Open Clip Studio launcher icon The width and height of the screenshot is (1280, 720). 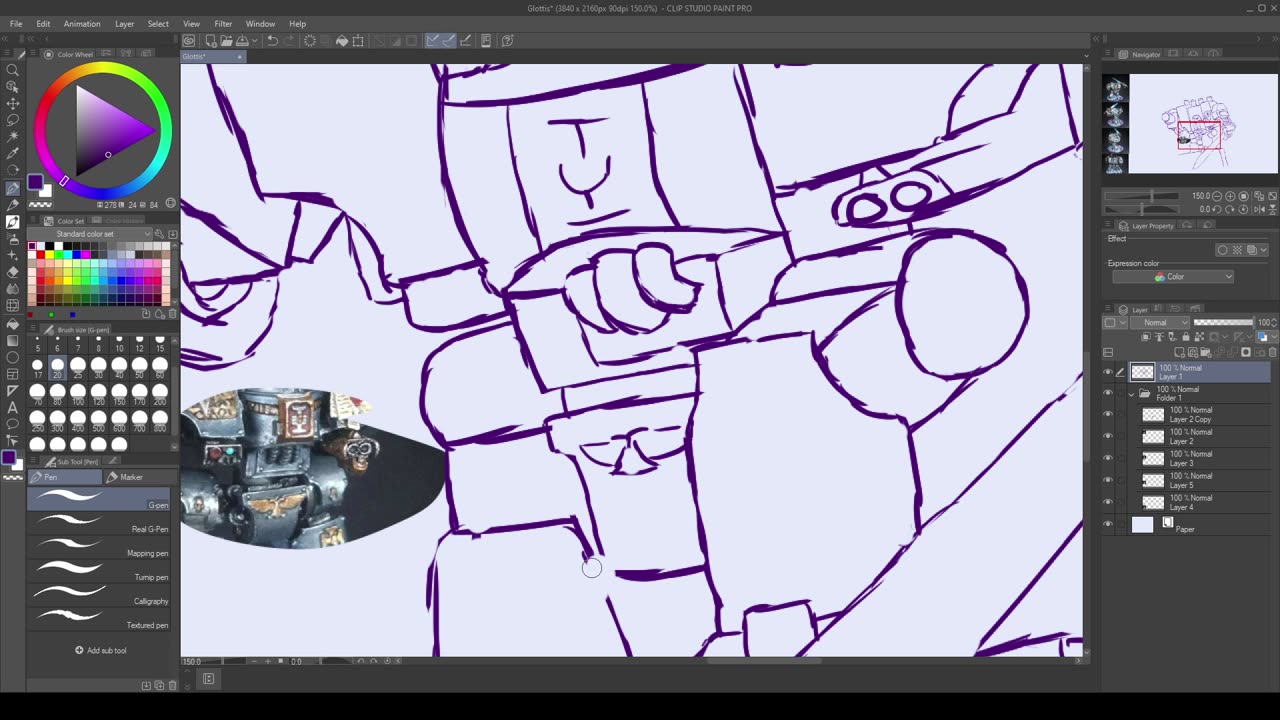(189, 41)
